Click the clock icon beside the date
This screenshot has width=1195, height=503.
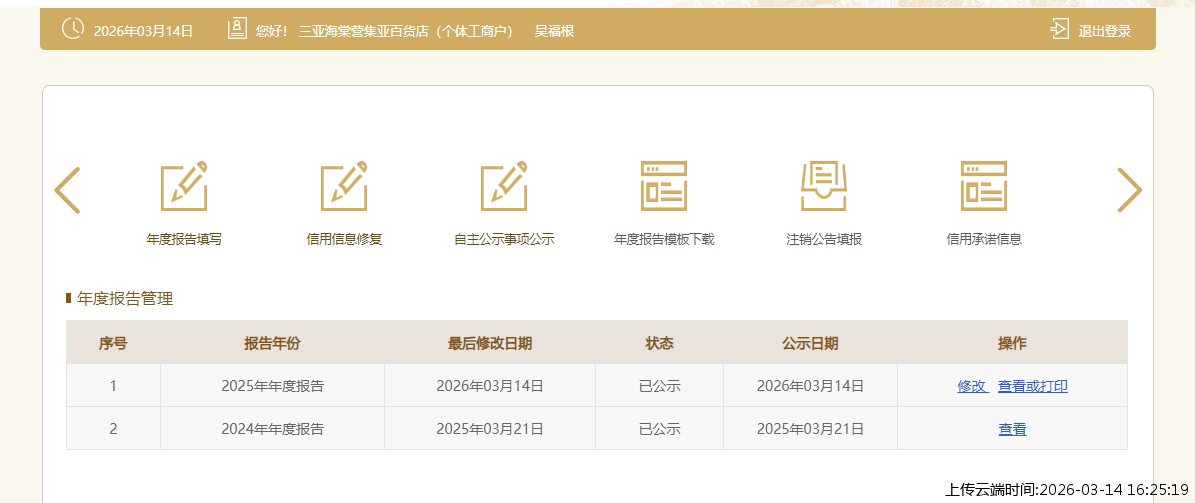pyautogui.click(x=73, y=29)
